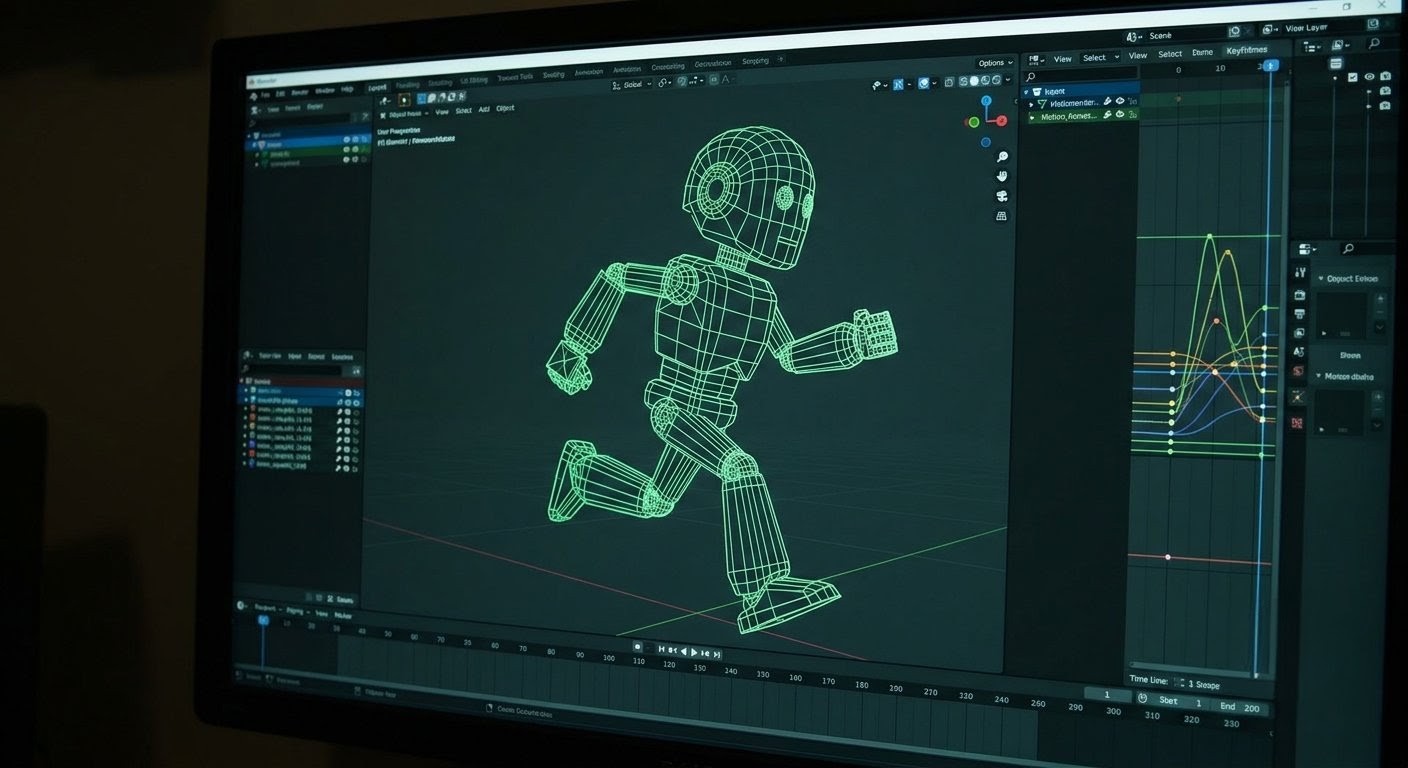This screenshot has height=768, width=1408.
Task: Select solid viewport shading sphere icon
Action: [x=974, y=81]
